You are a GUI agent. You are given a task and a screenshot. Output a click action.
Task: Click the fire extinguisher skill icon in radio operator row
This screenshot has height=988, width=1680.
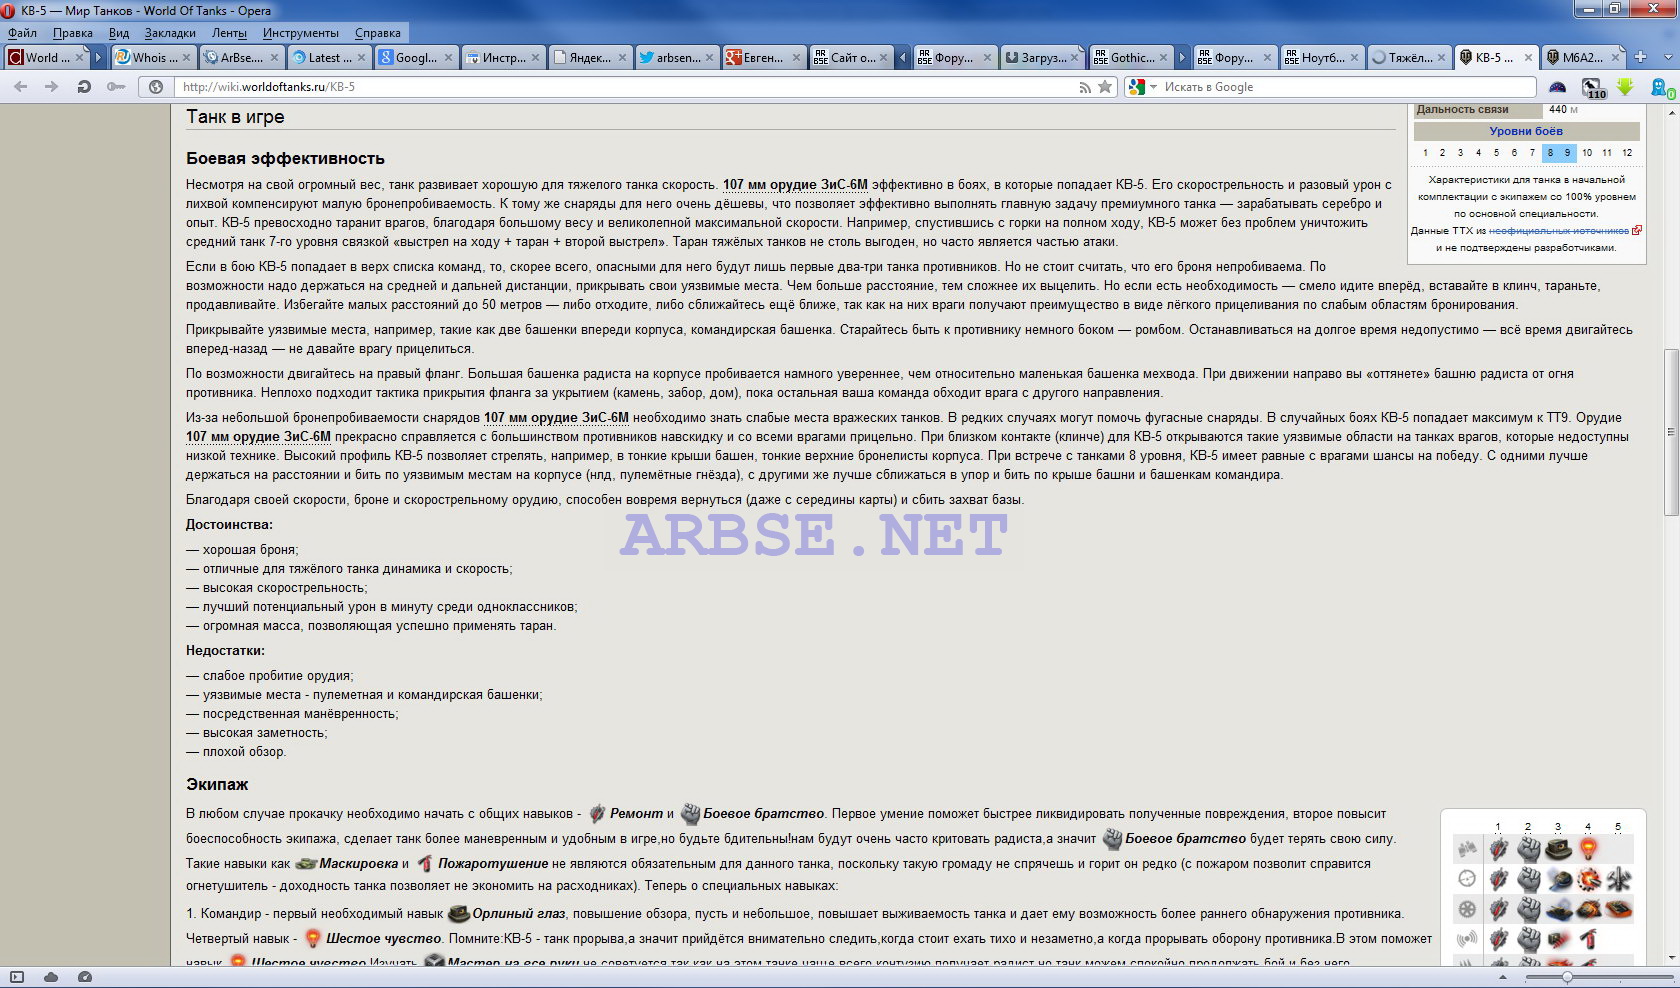click(1588, 939)
